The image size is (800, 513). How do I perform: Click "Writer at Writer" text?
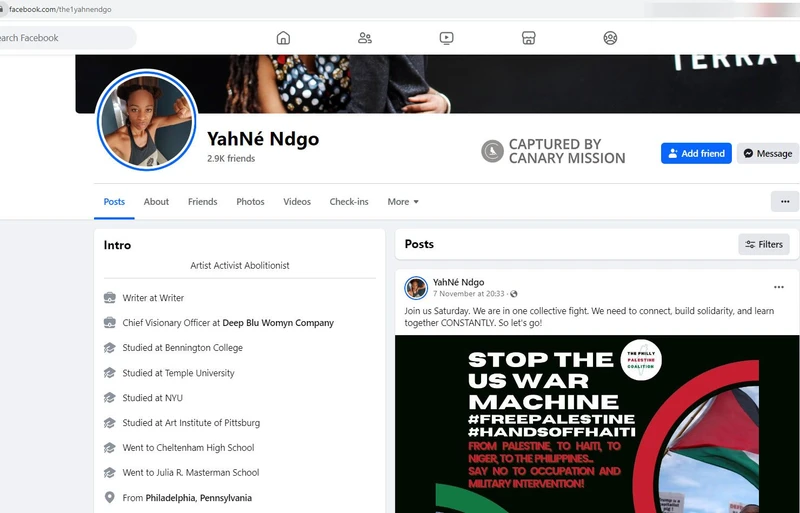point(153,298)
